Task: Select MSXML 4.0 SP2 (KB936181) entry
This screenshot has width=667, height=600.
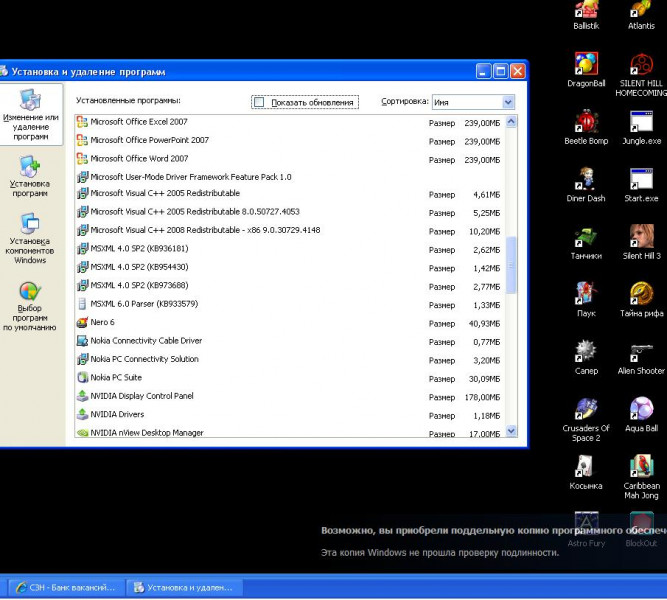Action: click(x=289, y=249)
